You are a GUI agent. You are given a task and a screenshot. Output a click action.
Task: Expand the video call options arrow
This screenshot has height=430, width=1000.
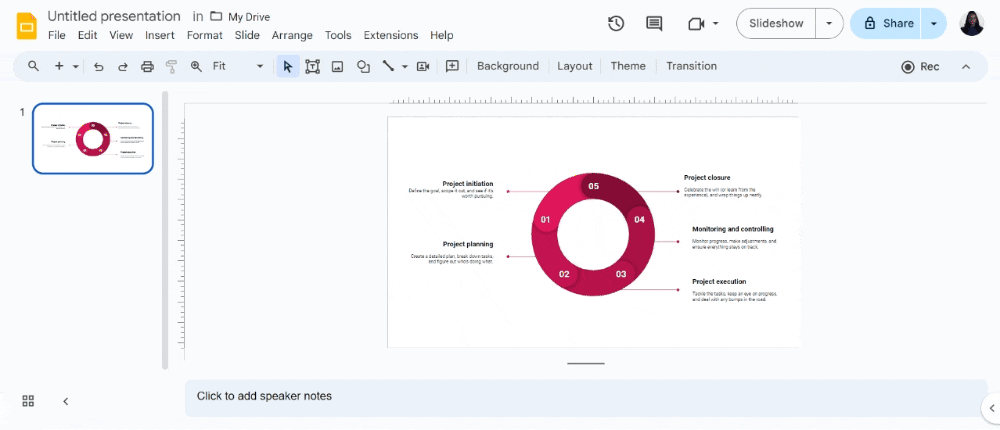click(716, 24)
